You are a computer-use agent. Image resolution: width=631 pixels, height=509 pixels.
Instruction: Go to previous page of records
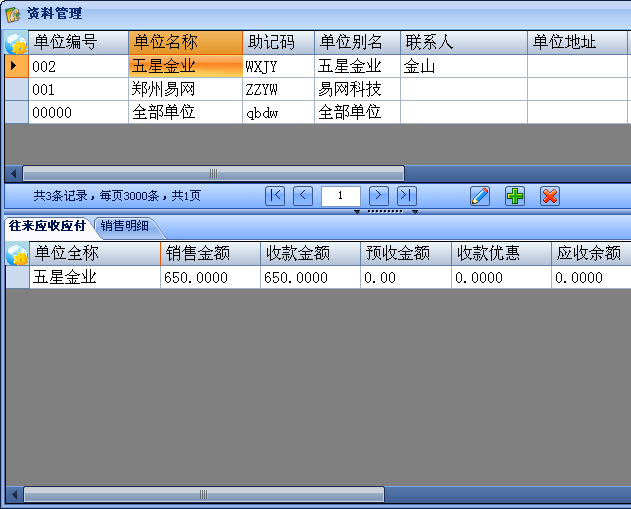pyautogui.click(x=303, y=196)
